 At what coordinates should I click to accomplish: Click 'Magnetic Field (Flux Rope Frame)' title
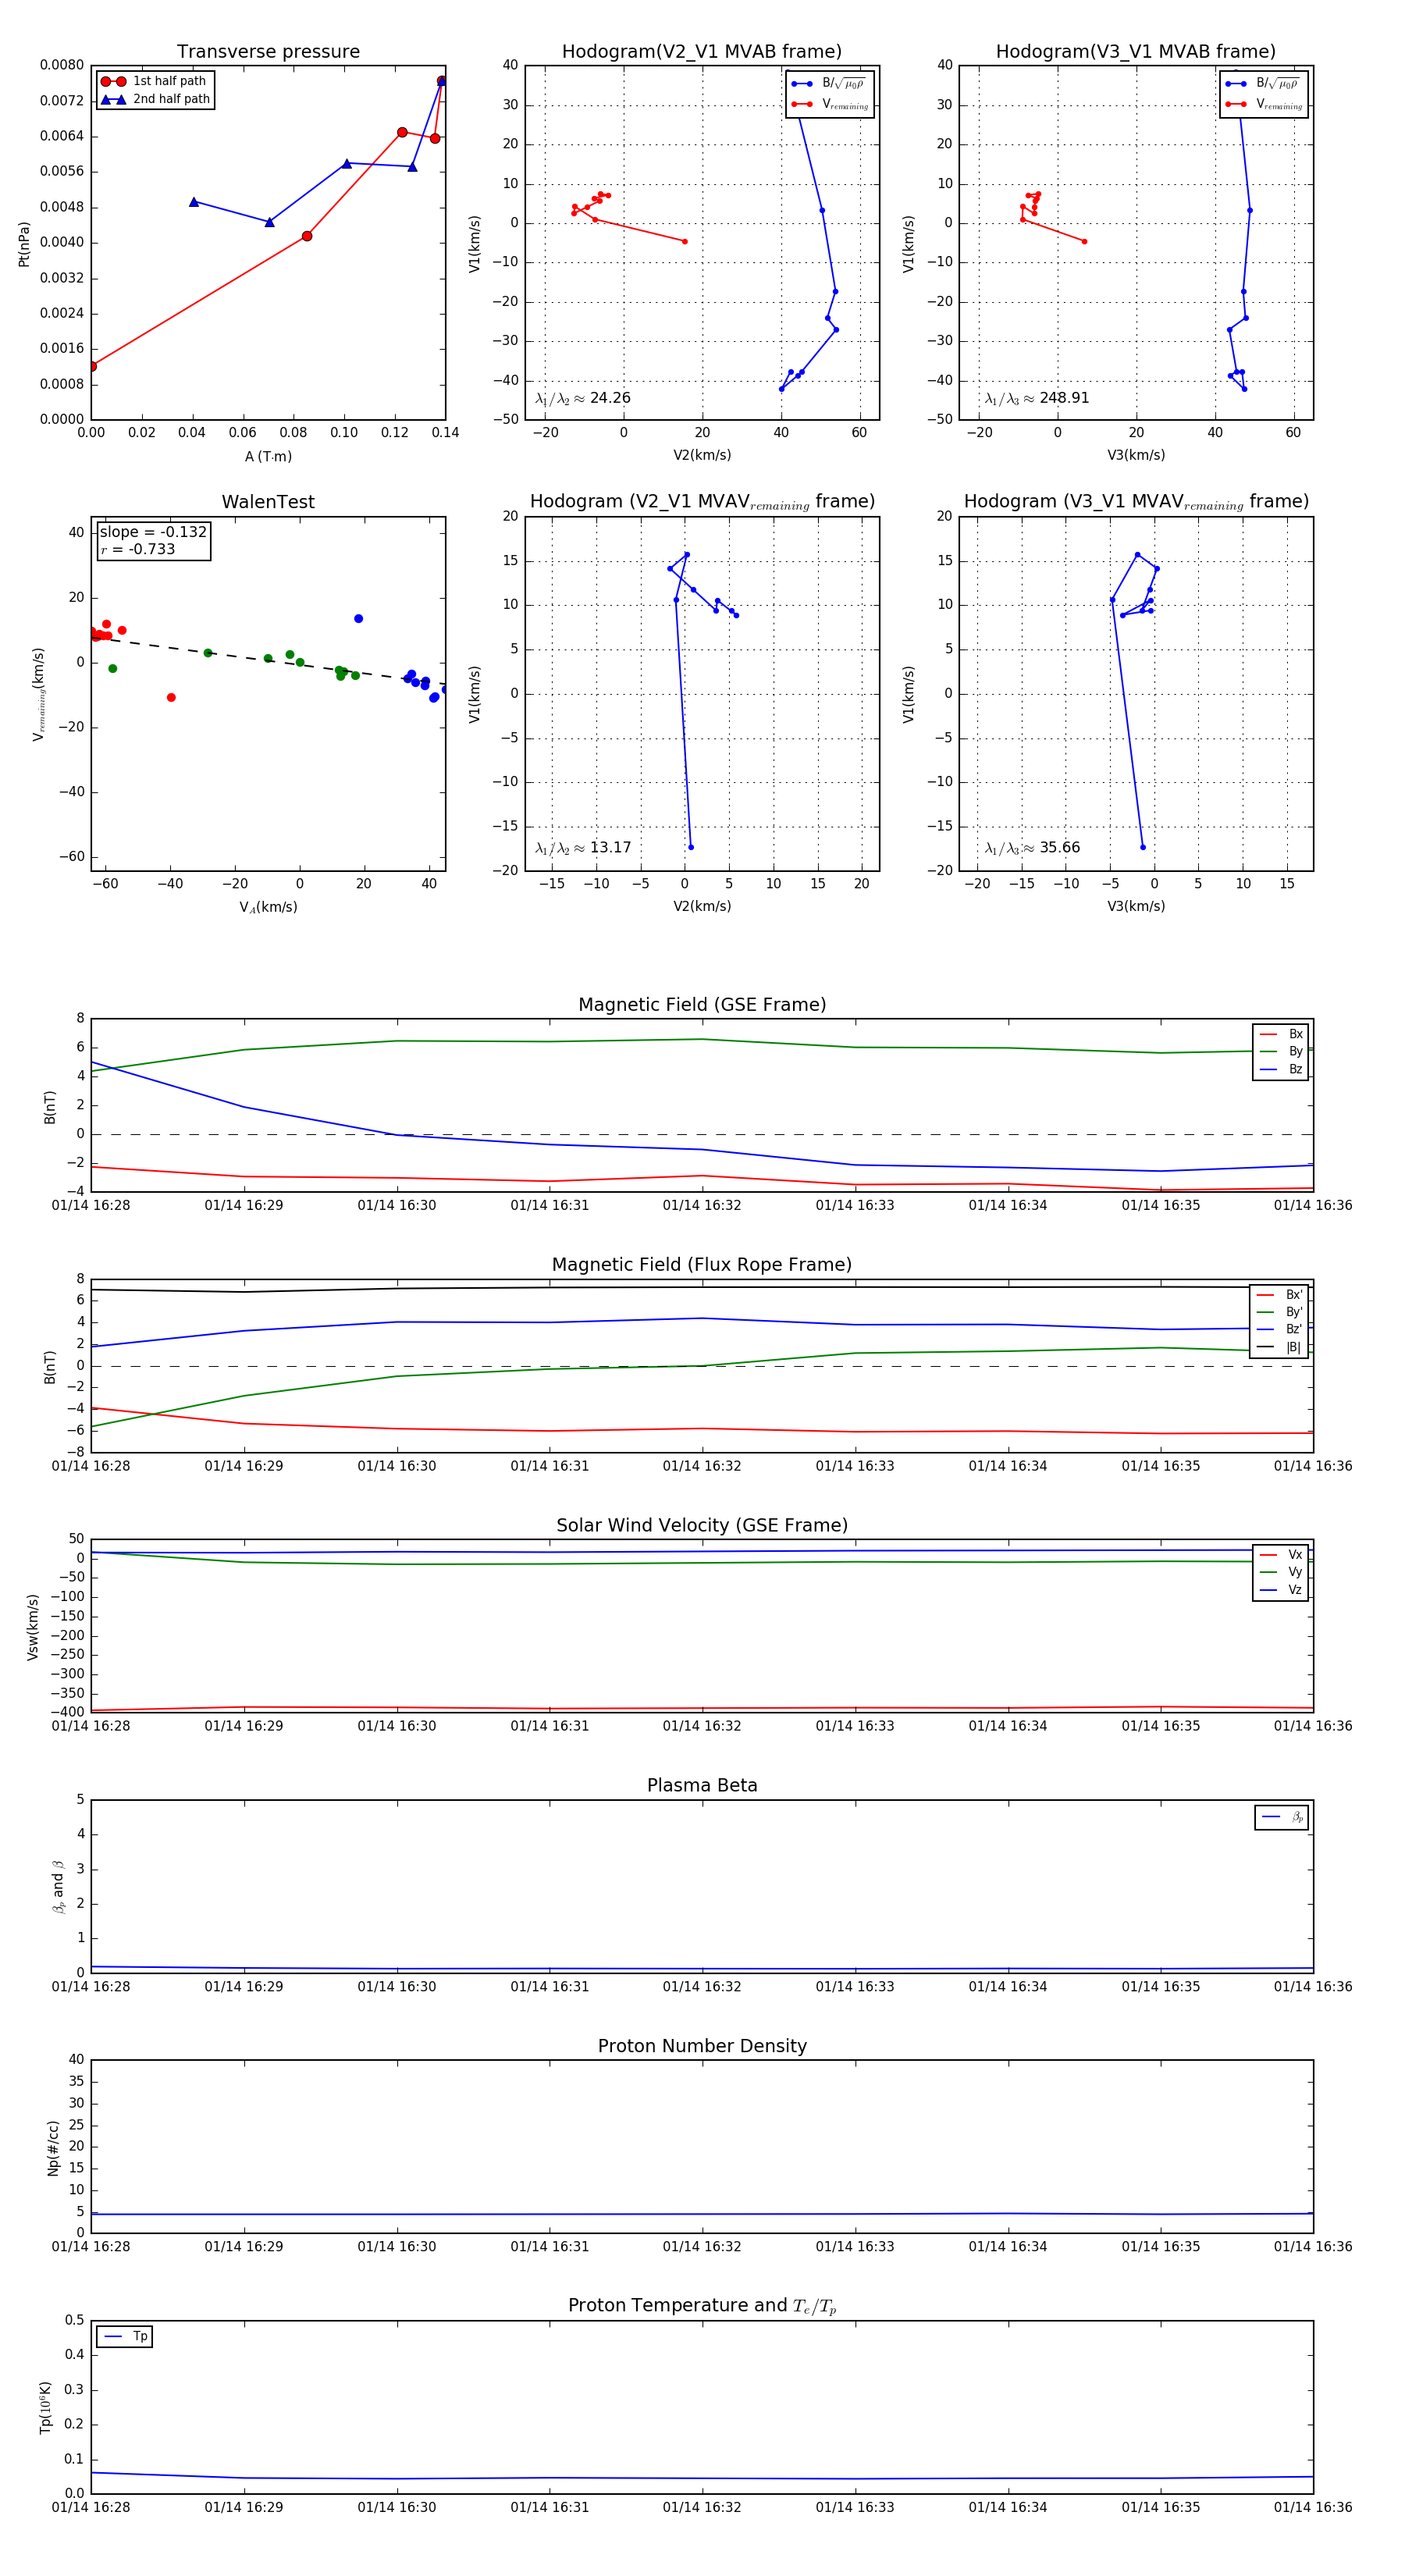(x=702, y=1265)
